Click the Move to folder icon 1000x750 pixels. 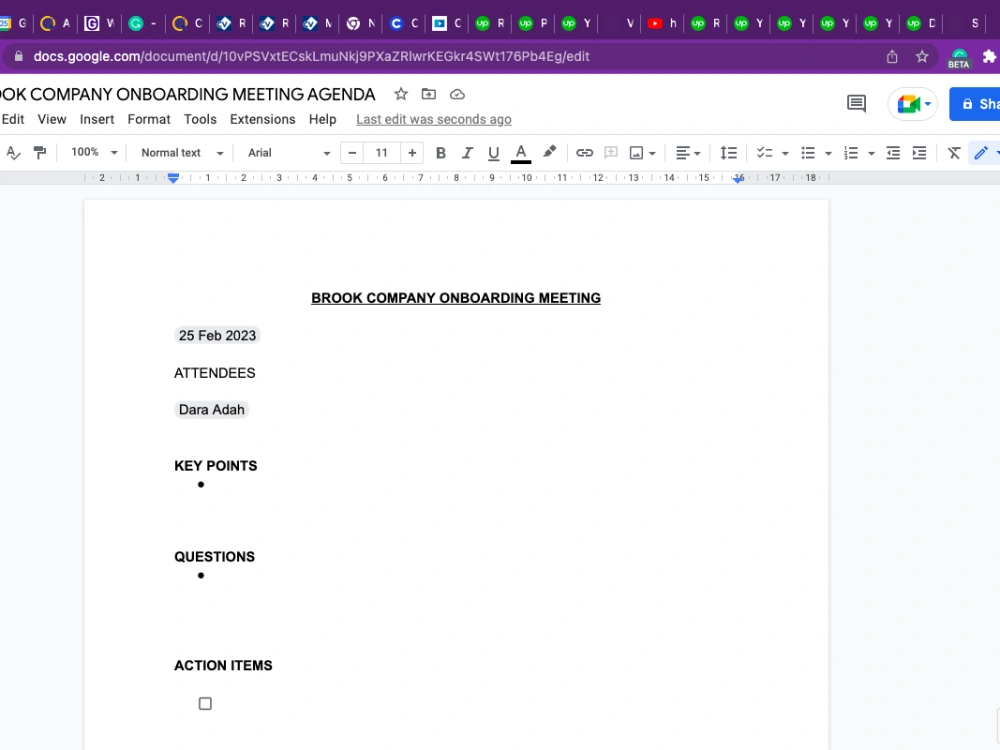[x=429, y=94]
